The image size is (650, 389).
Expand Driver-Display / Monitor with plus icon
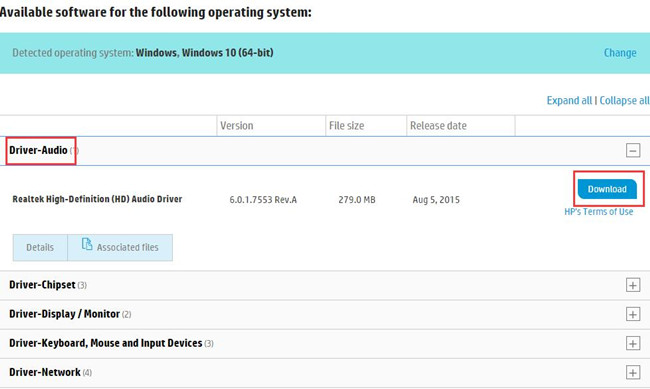[633, 314]
